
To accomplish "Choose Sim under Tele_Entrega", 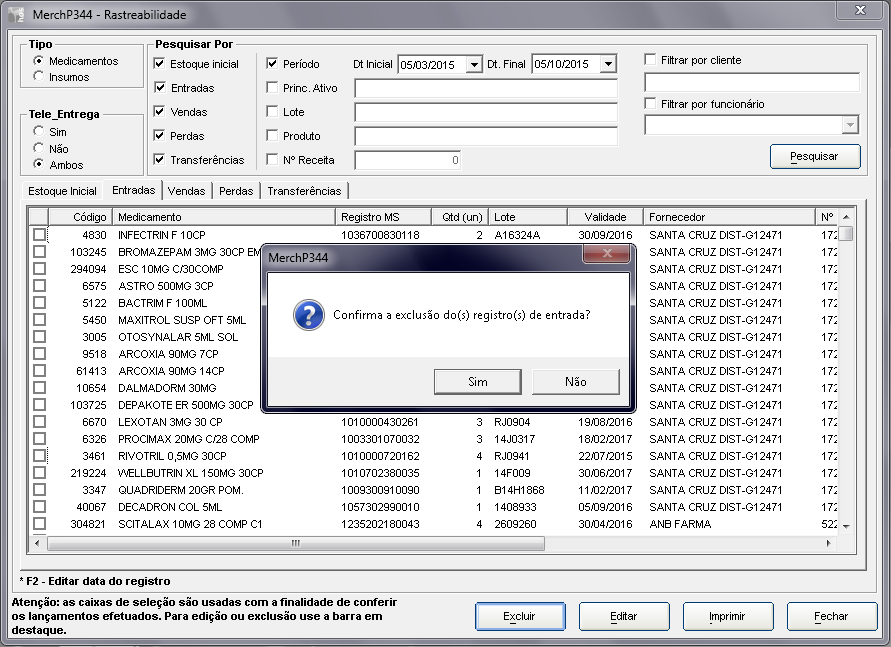I will (x=39, y=132).
